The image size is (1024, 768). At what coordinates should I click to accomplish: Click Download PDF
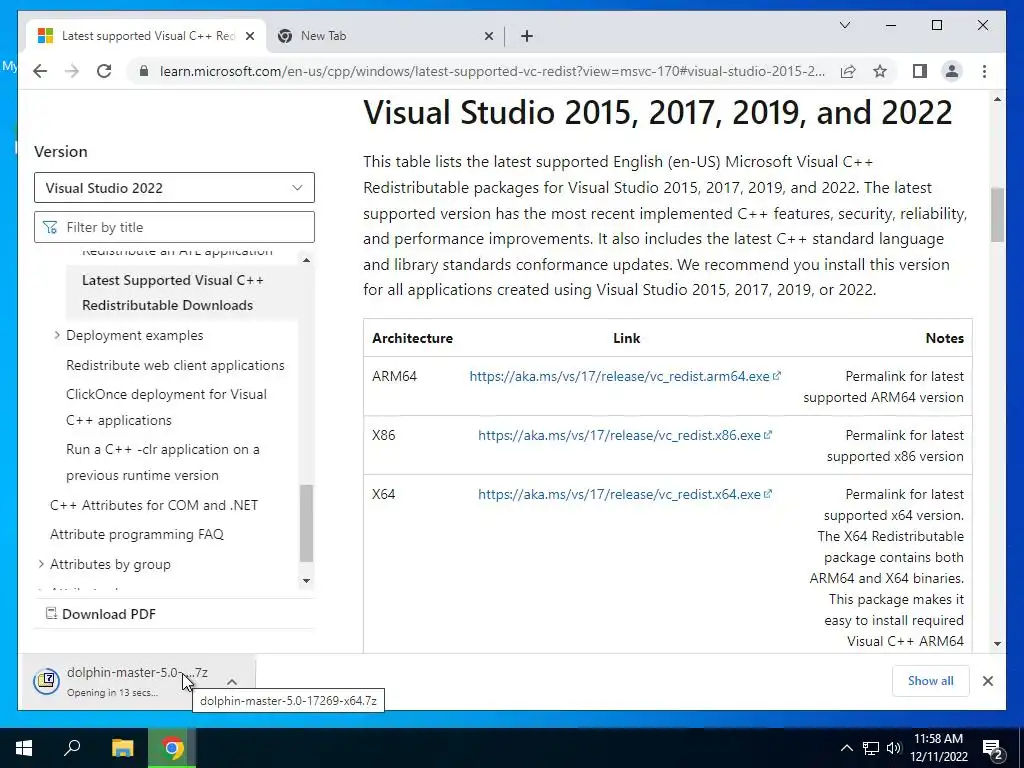pos(101,614)
